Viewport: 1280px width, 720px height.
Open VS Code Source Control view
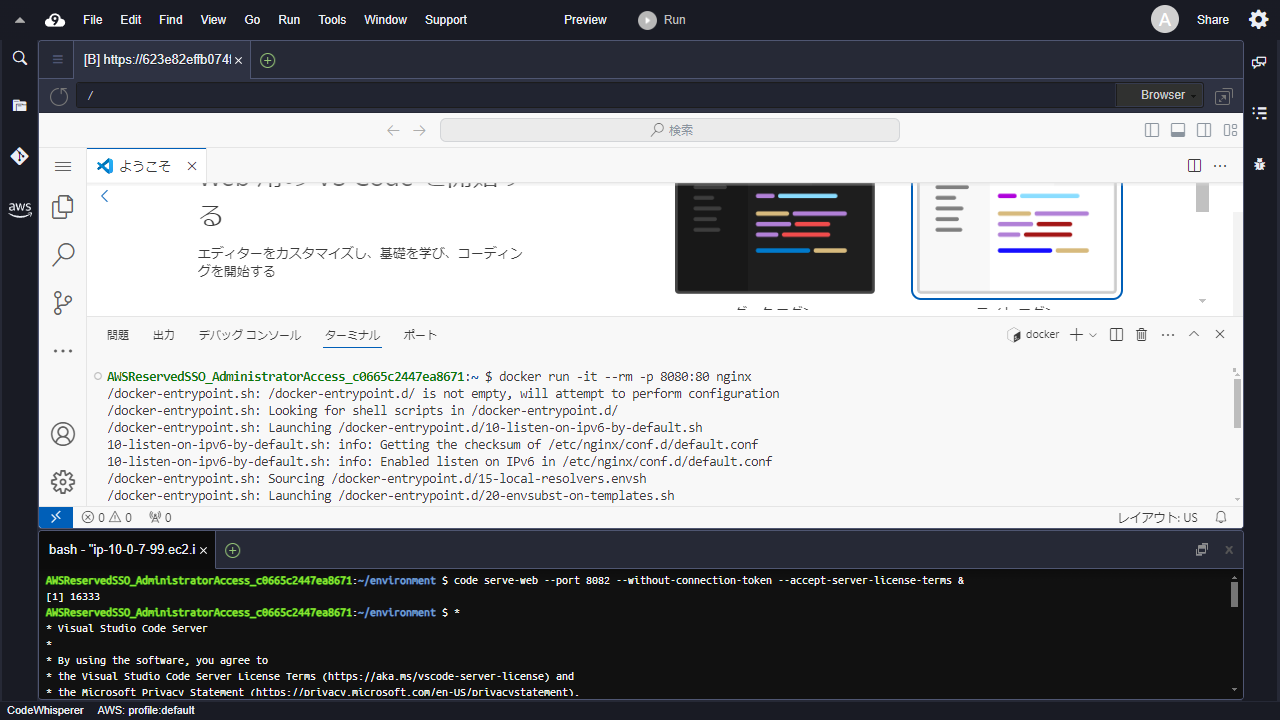pos(63,302)
